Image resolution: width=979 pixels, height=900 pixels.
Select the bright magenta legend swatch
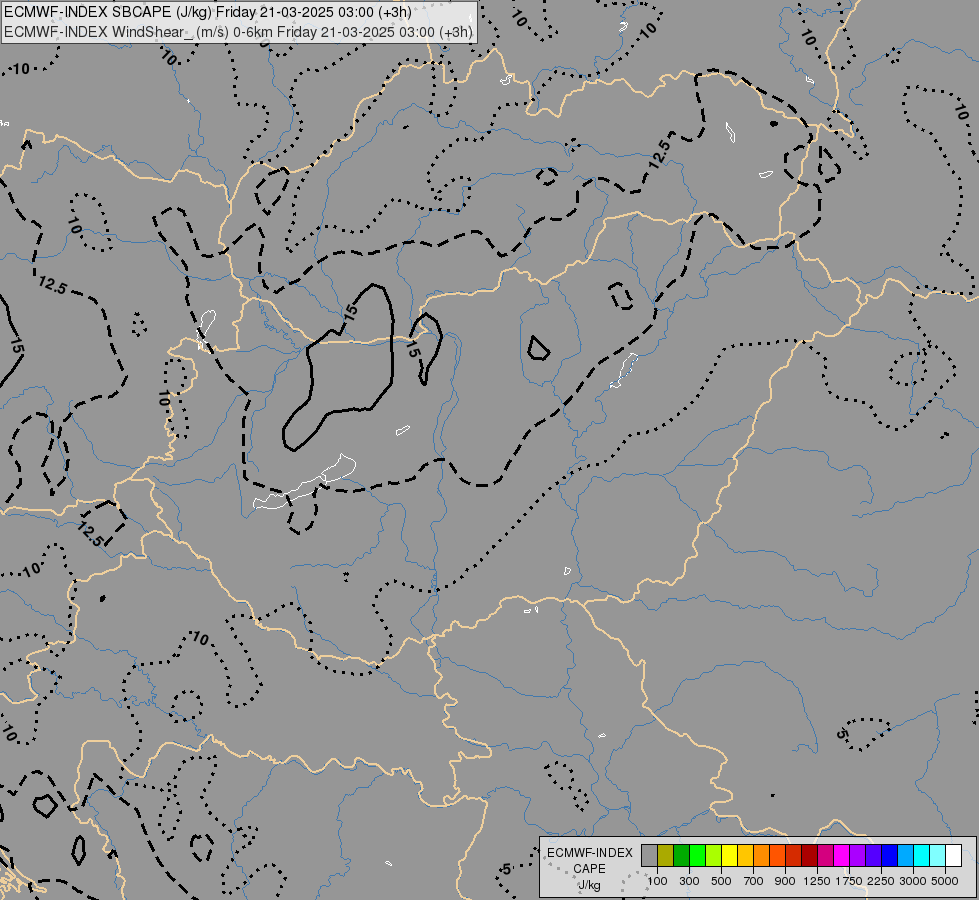(842, 856)
